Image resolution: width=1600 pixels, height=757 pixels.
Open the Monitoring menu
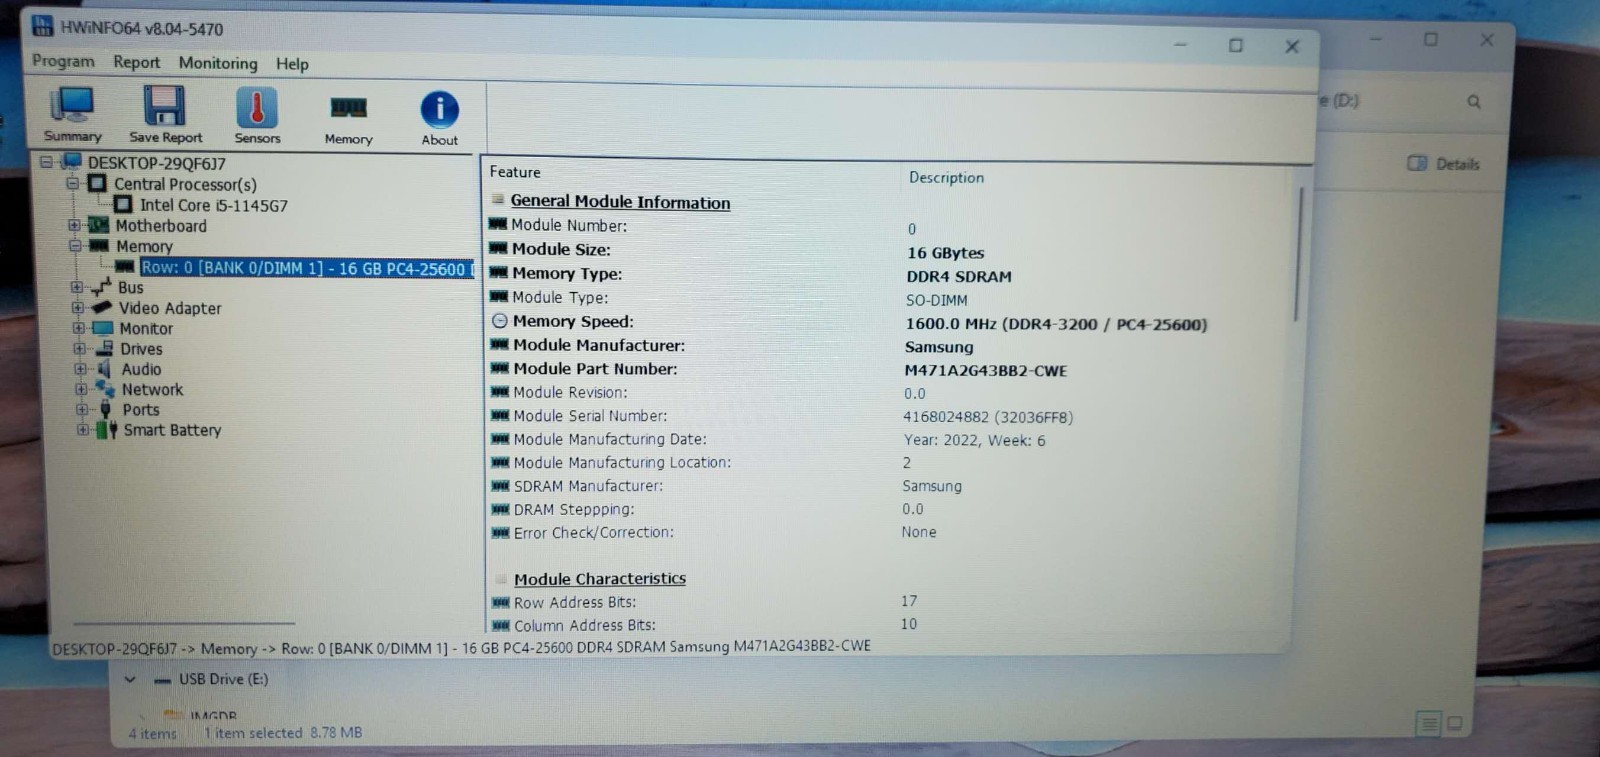click(218, 63)
